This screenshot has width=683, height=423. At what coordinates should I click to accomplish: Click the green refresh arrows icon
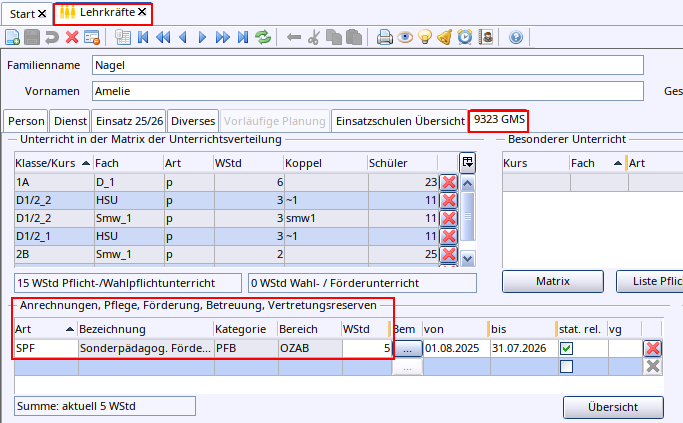263,38
